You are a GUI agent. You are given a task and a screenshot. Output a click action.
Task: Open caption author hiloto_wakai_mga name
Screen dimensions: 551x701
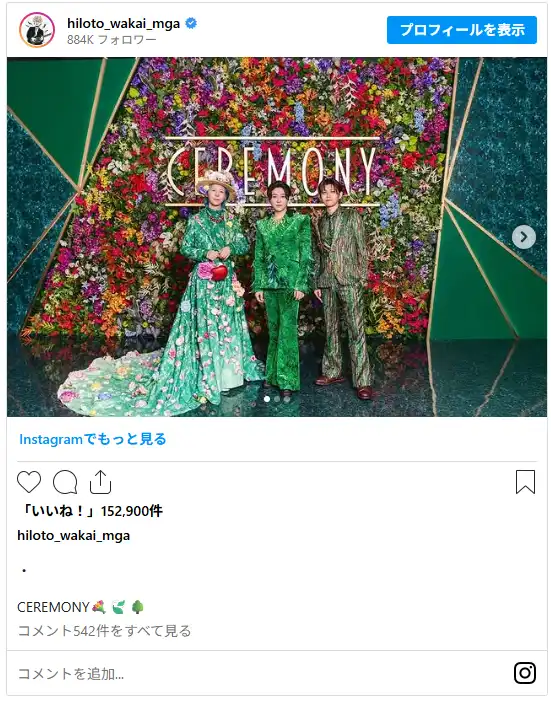point(74,536)
